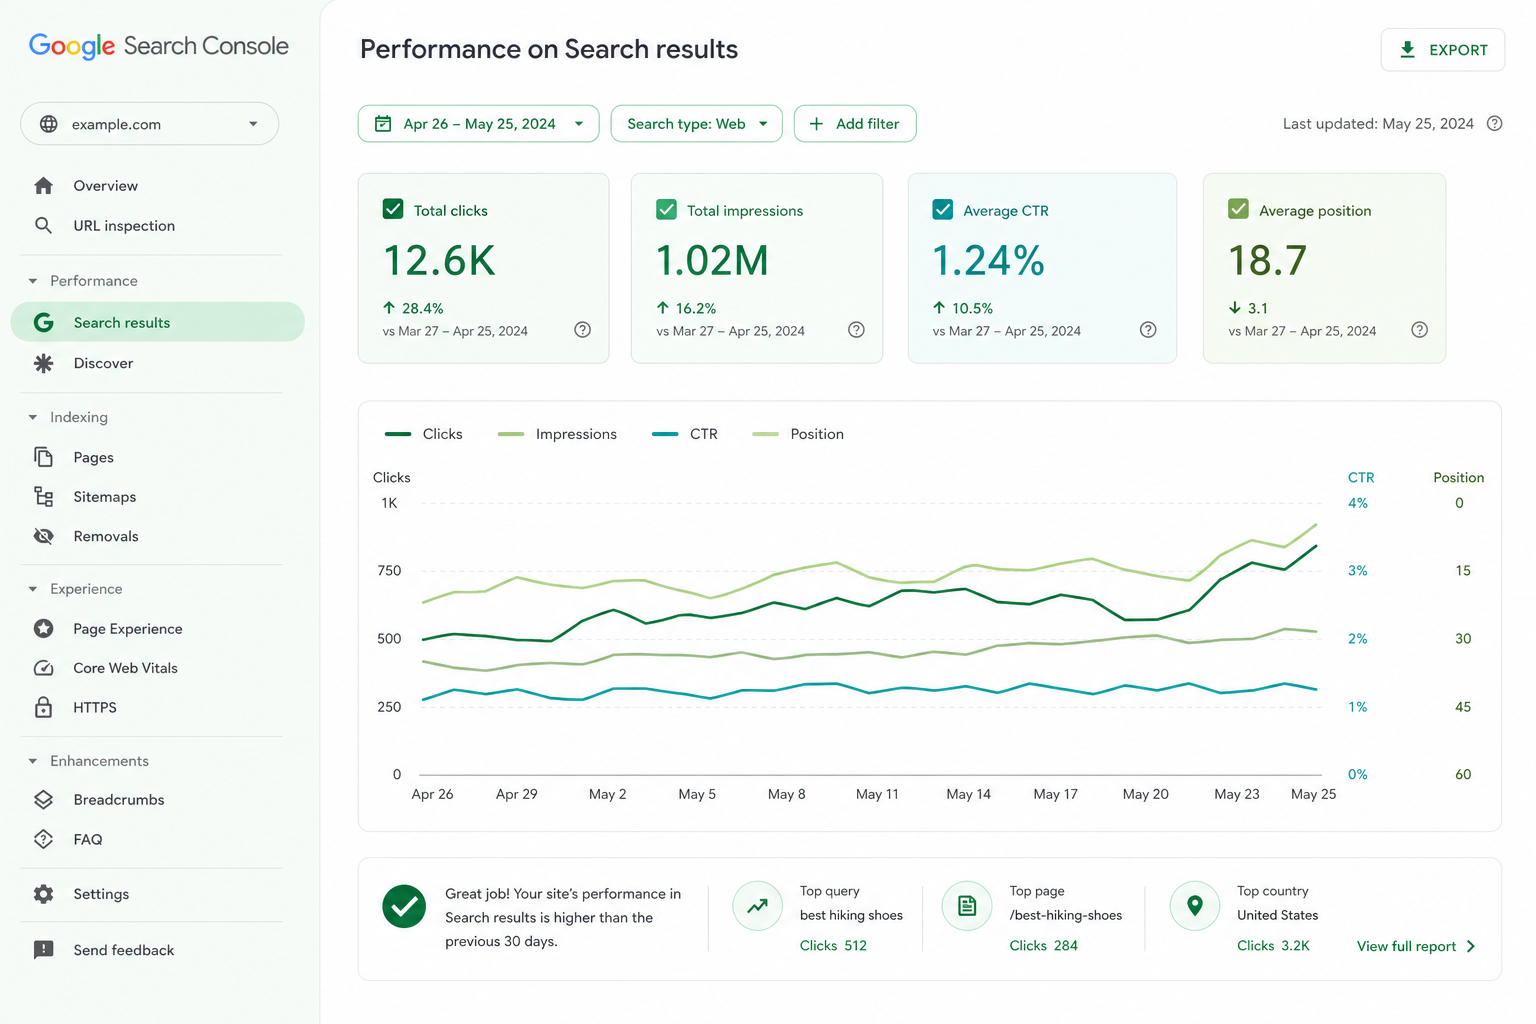Screen dimensions: 1536x1024
Task: Collapse the Indexing section
Action: pyautogui.click(x=33, y=417)
